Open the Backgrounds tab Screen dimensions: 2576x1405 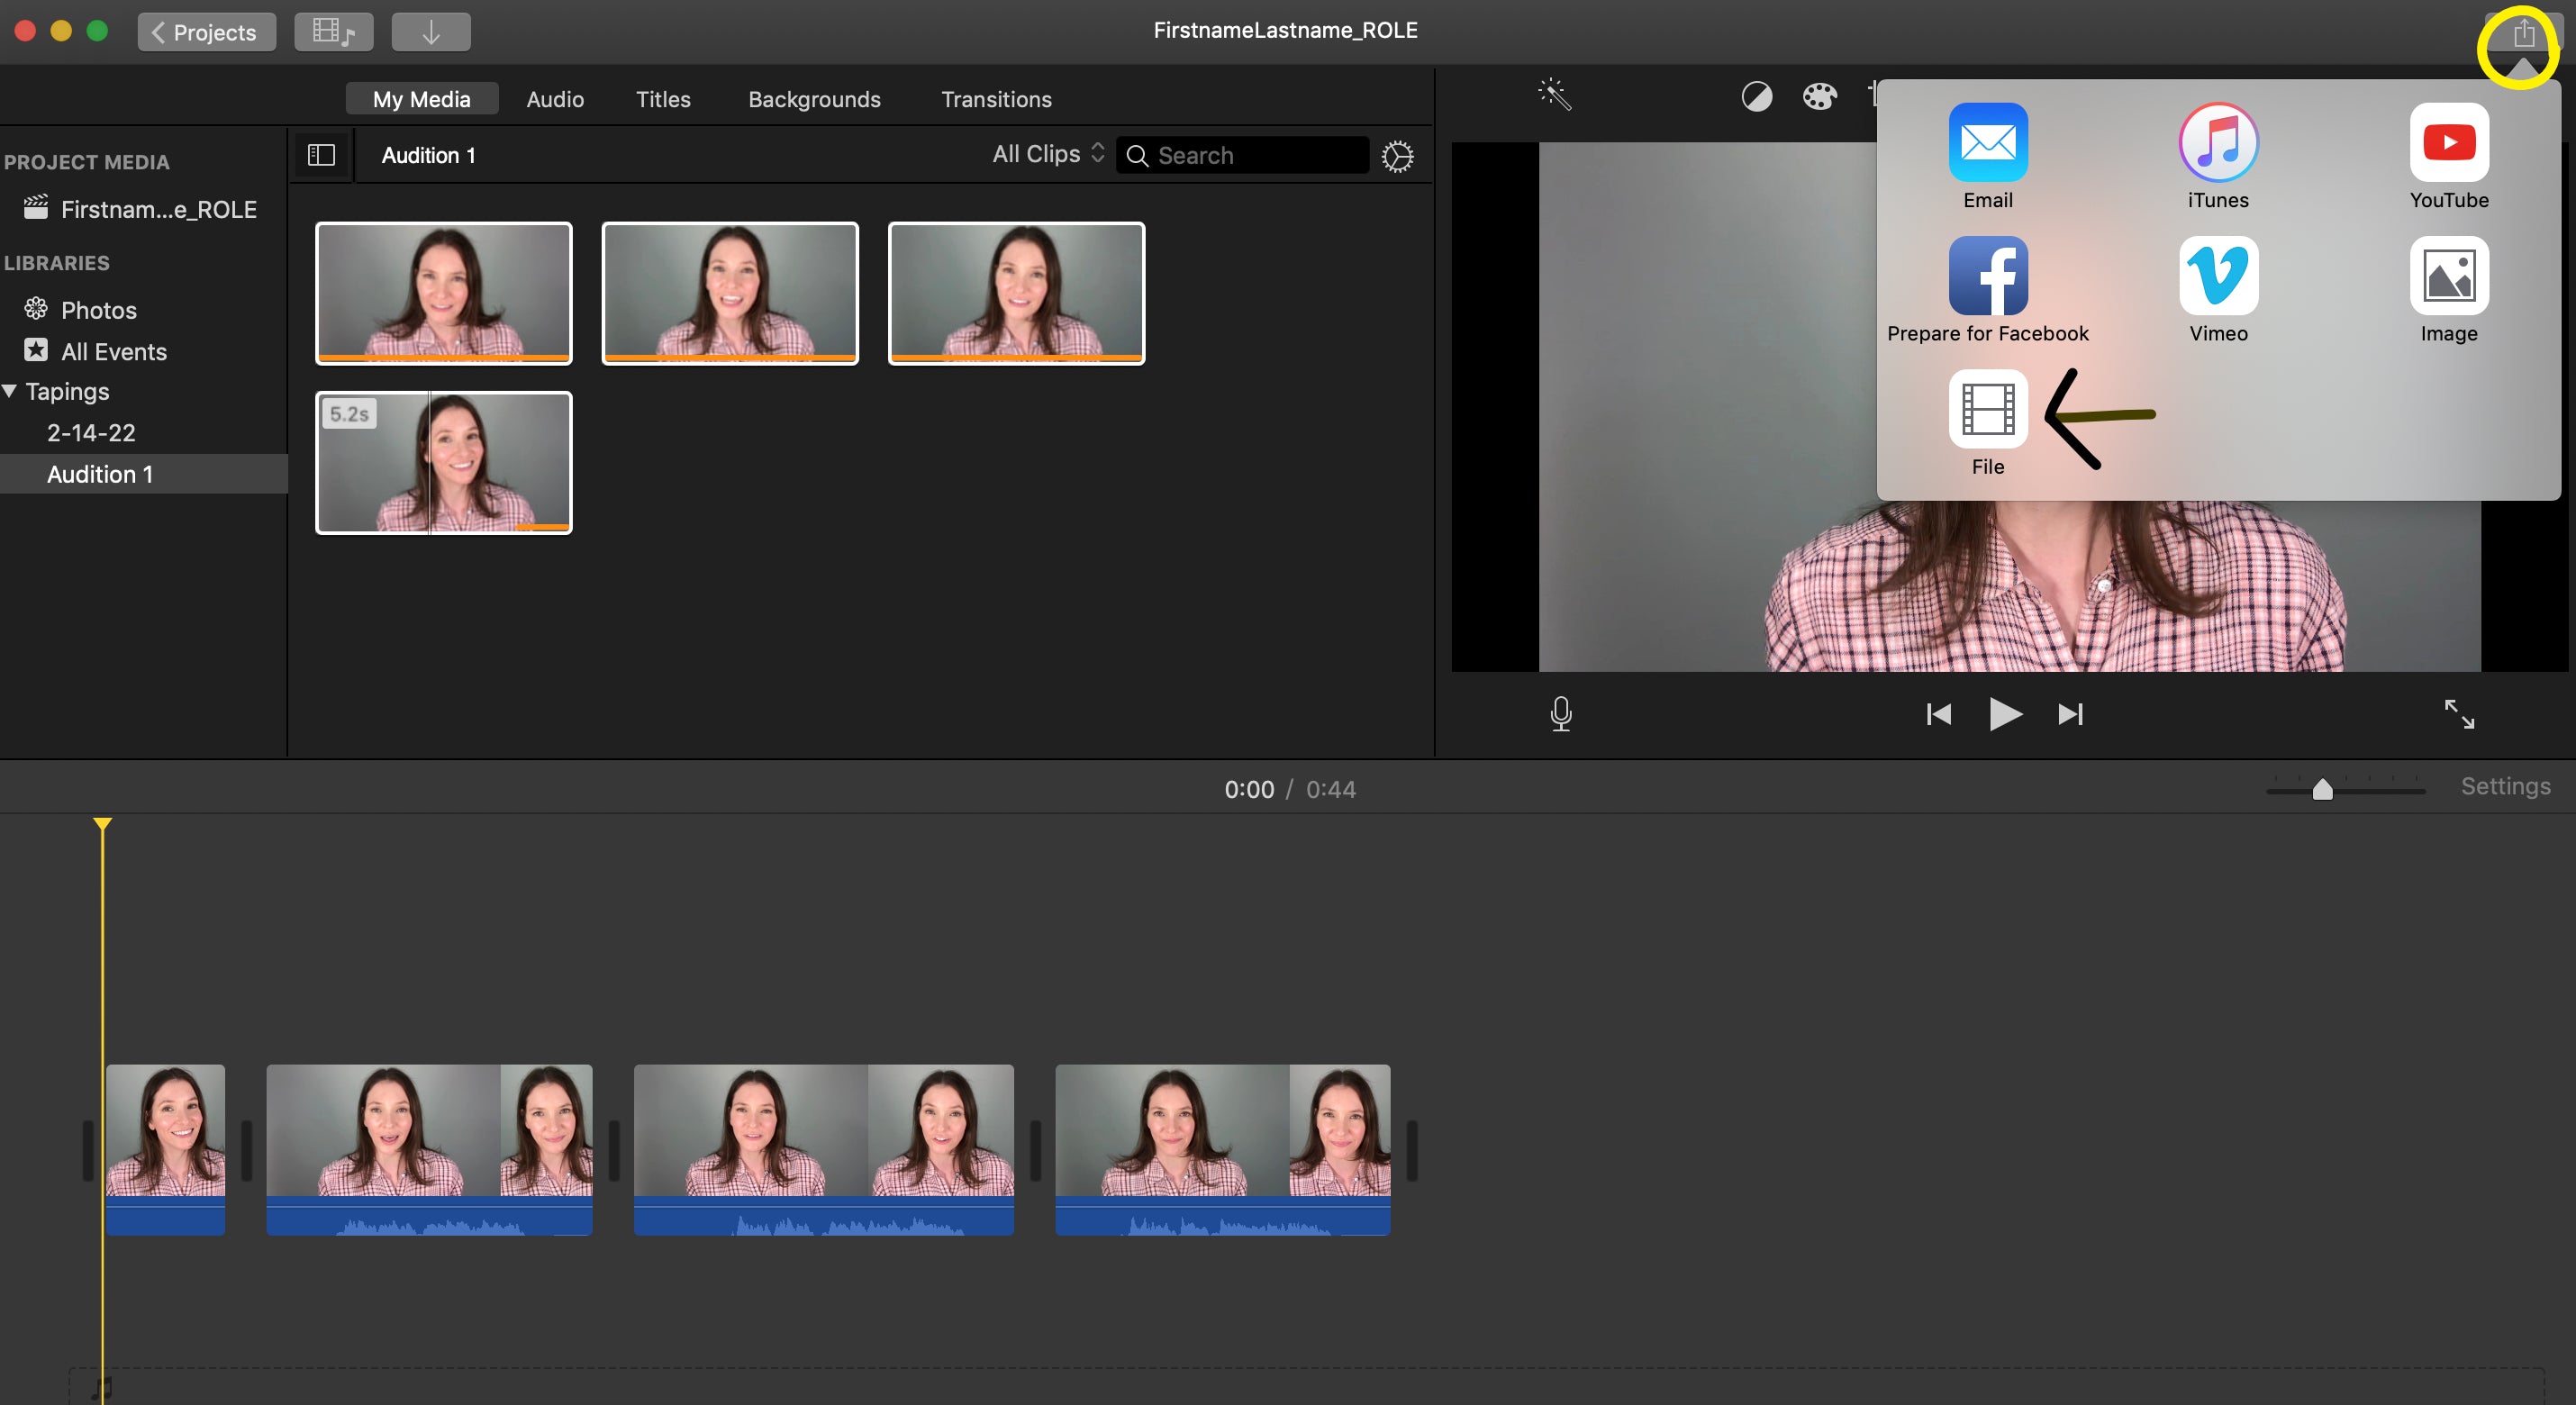pyautogui.click(x=814, y=99)
